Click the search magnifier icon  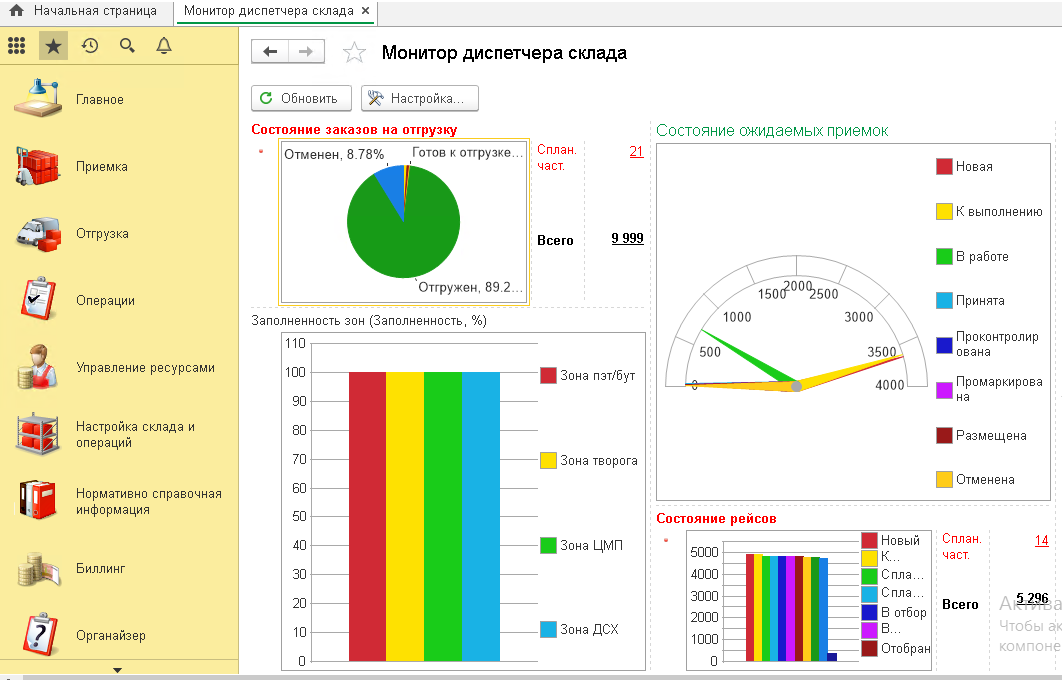pos(127,45)
